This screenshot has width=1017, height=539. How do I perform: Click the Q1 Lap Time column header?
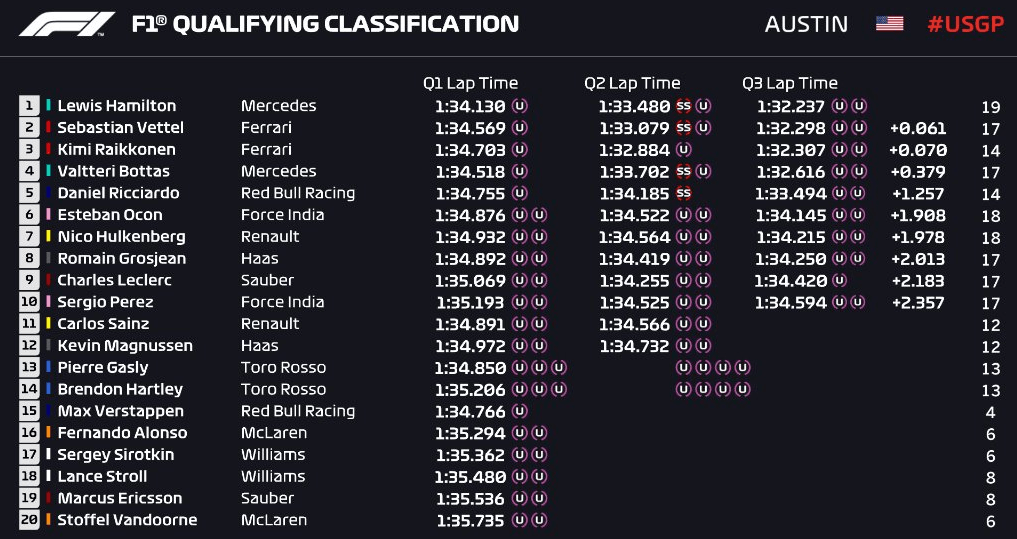470,83
